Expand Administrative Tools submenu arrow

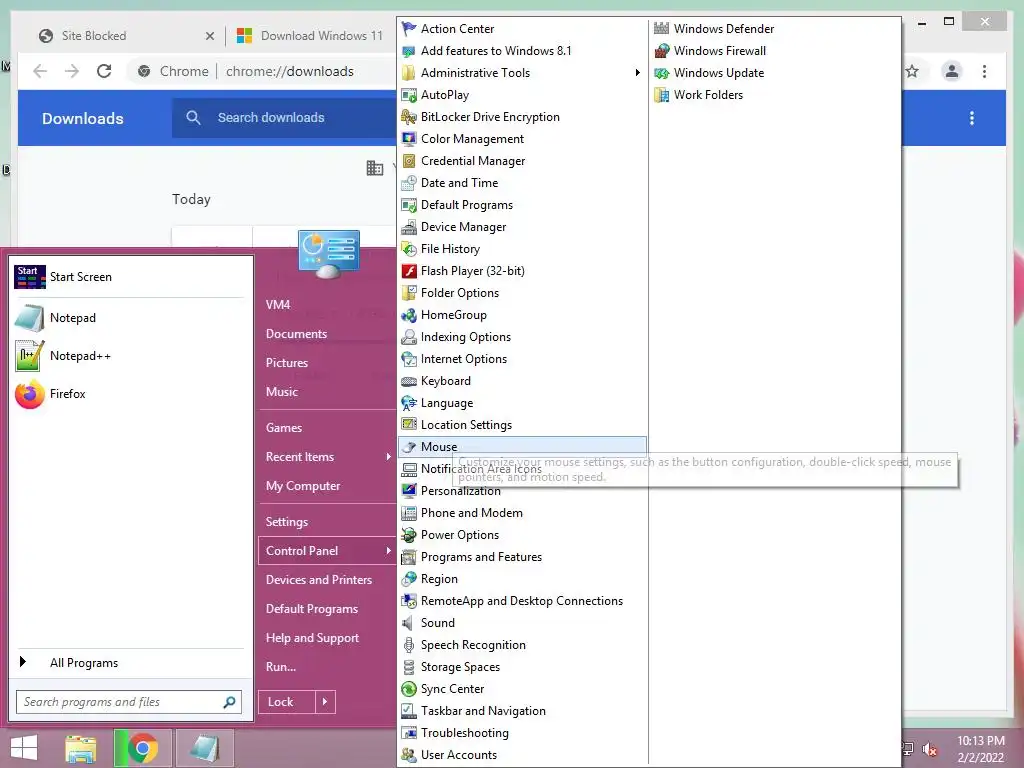tap(637, 72)
